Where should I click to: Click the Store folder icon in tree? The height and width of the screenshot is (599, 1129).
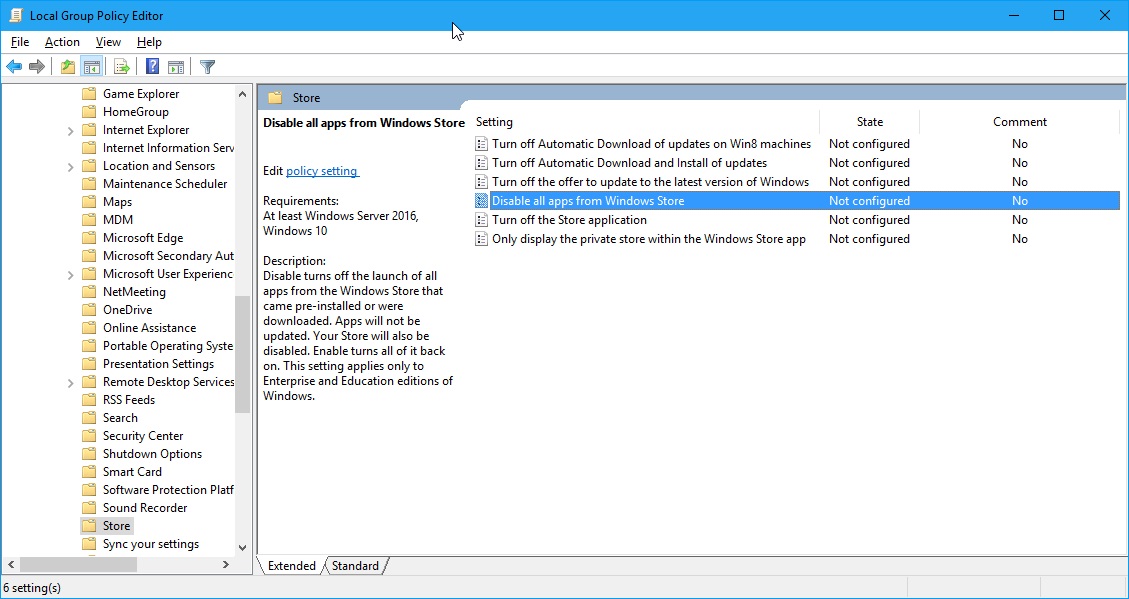89,526
